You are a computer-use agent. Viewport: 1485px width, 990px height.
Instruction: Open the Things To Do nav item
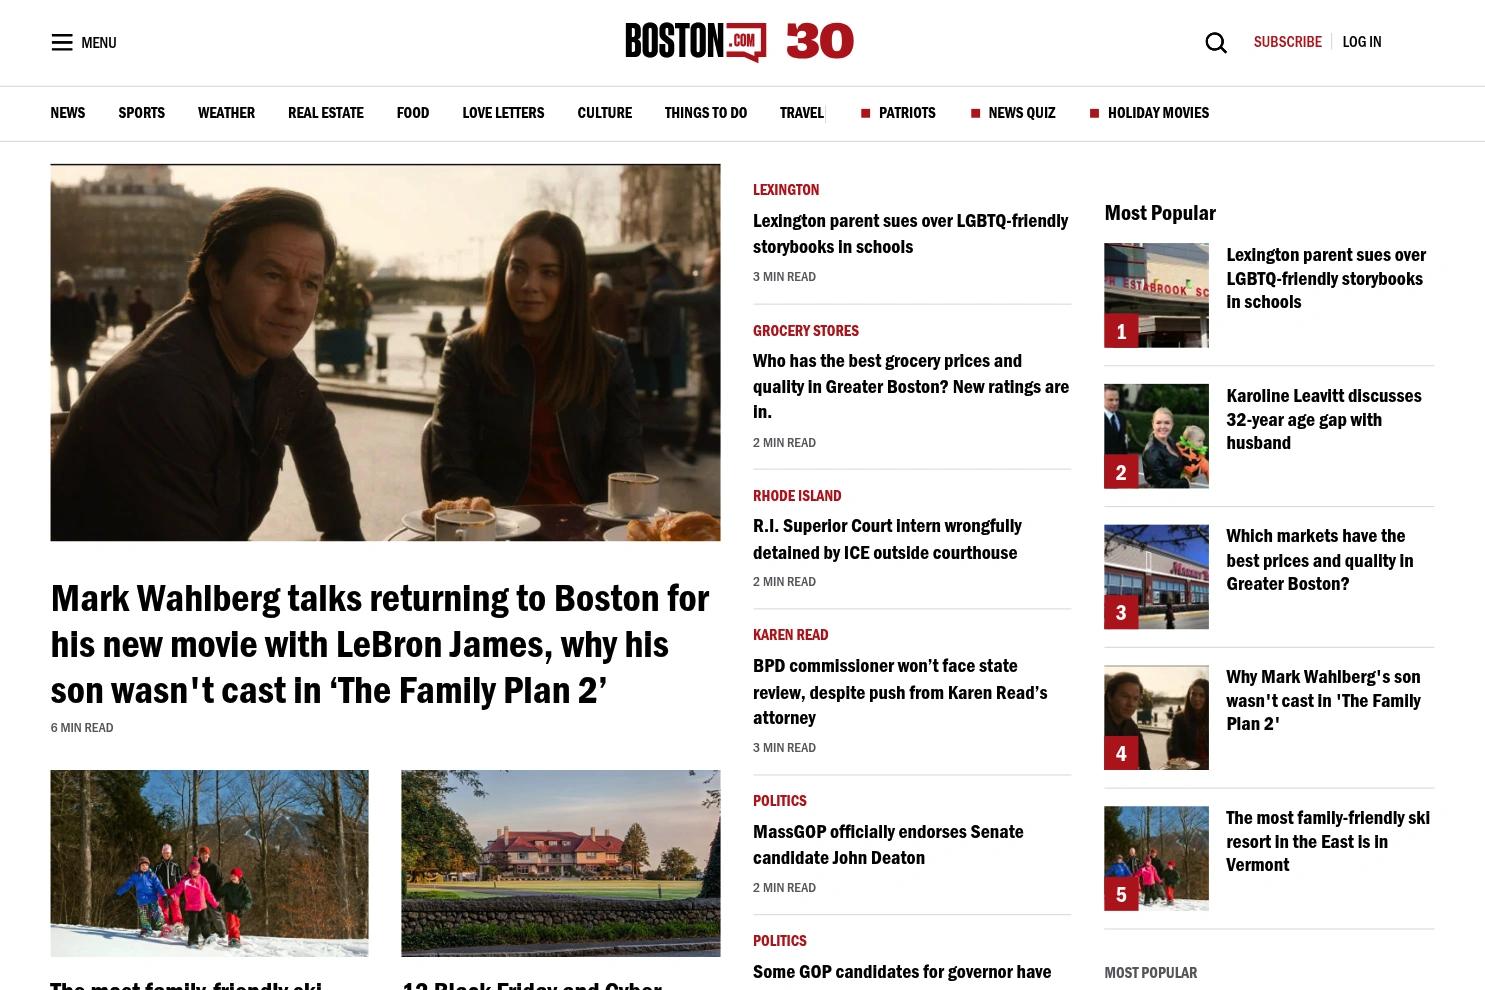click(705, 113)
